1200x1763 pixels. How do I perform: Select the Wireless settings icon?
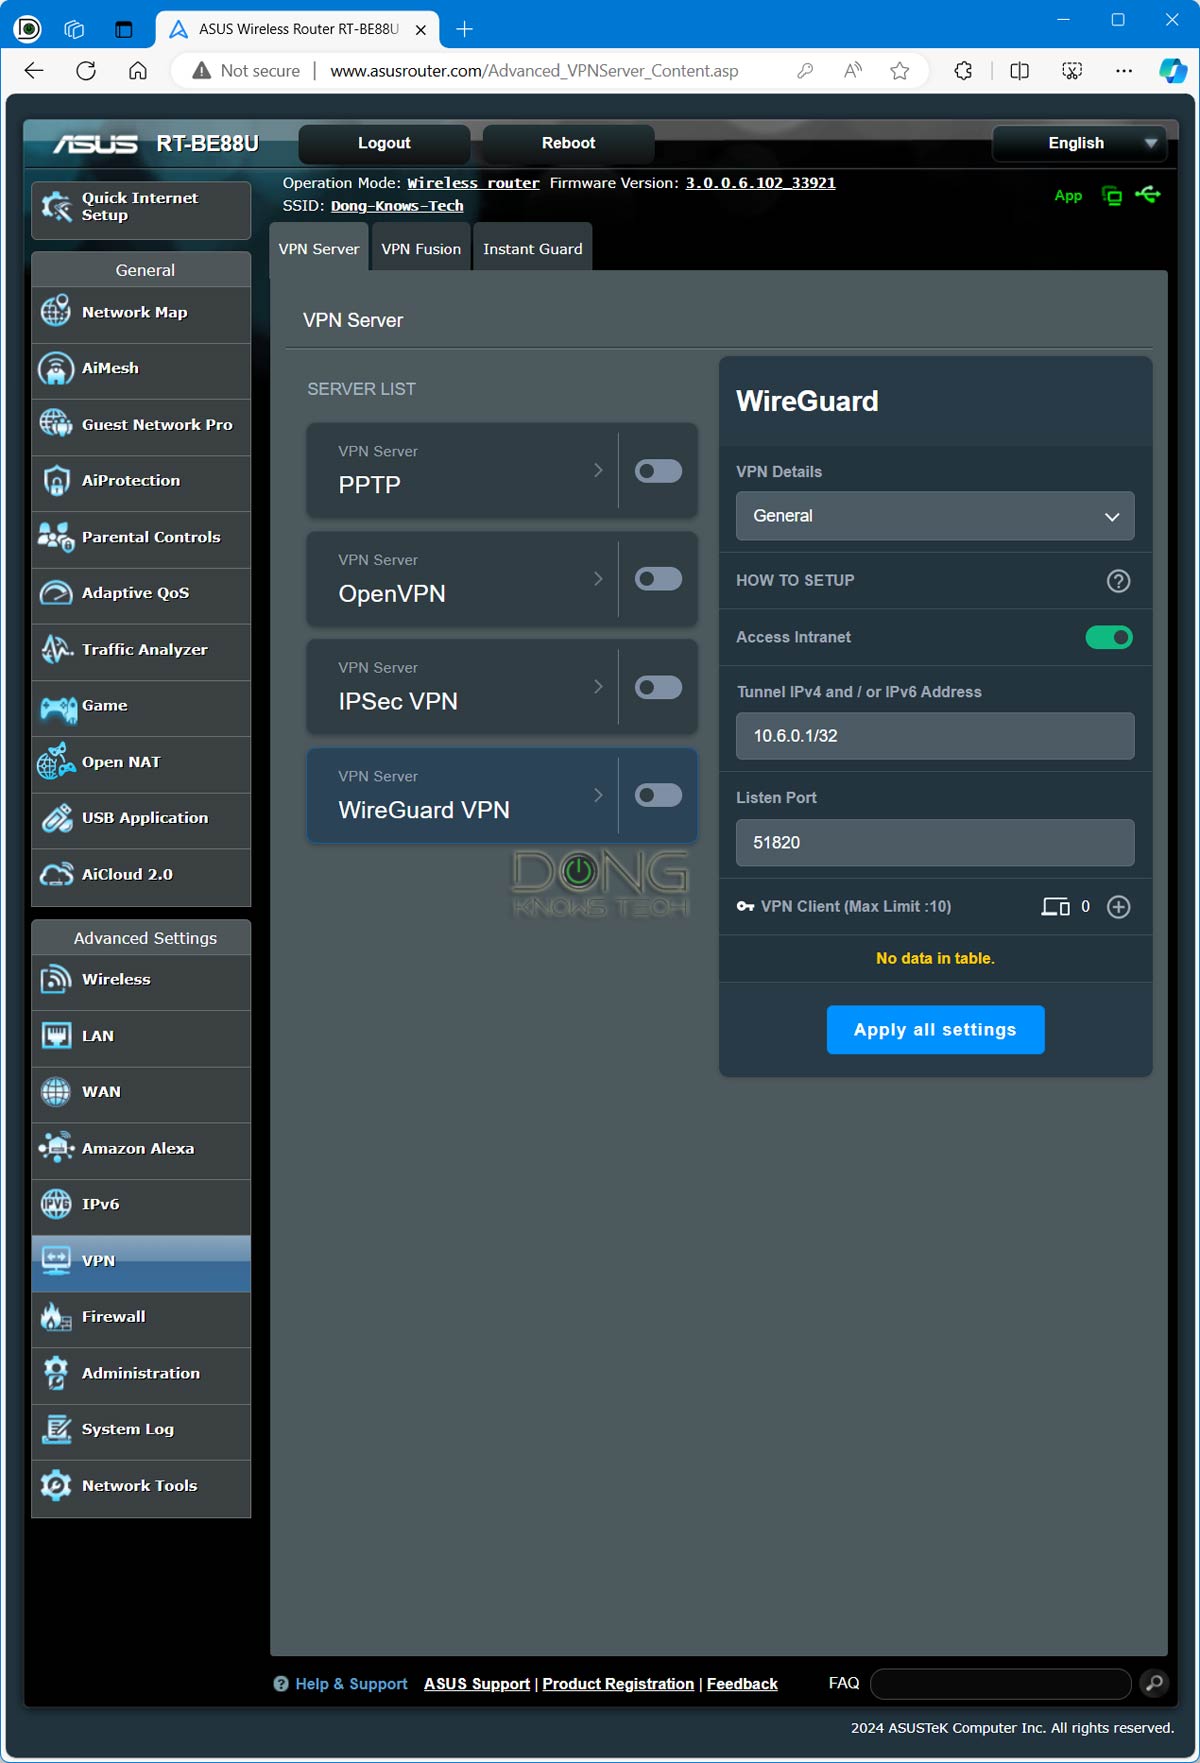coord(56,979)
